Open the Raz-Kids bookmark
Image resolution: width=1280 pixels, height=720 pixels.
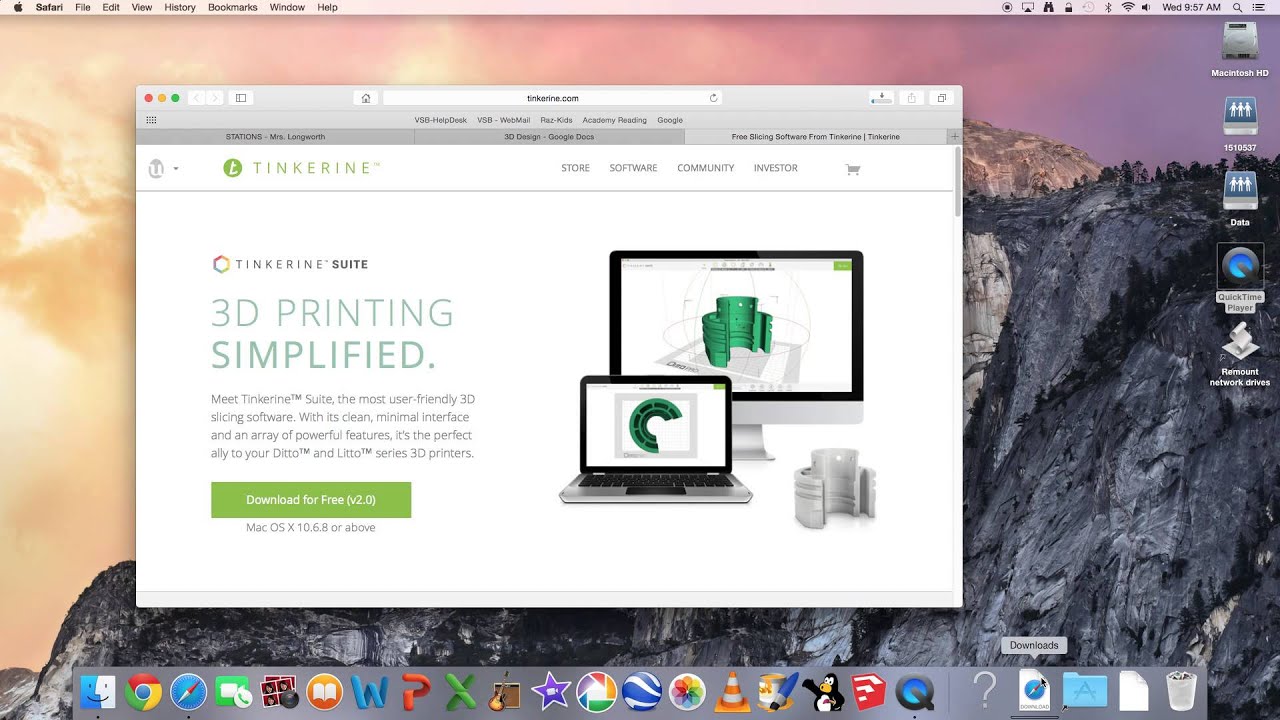557,120
